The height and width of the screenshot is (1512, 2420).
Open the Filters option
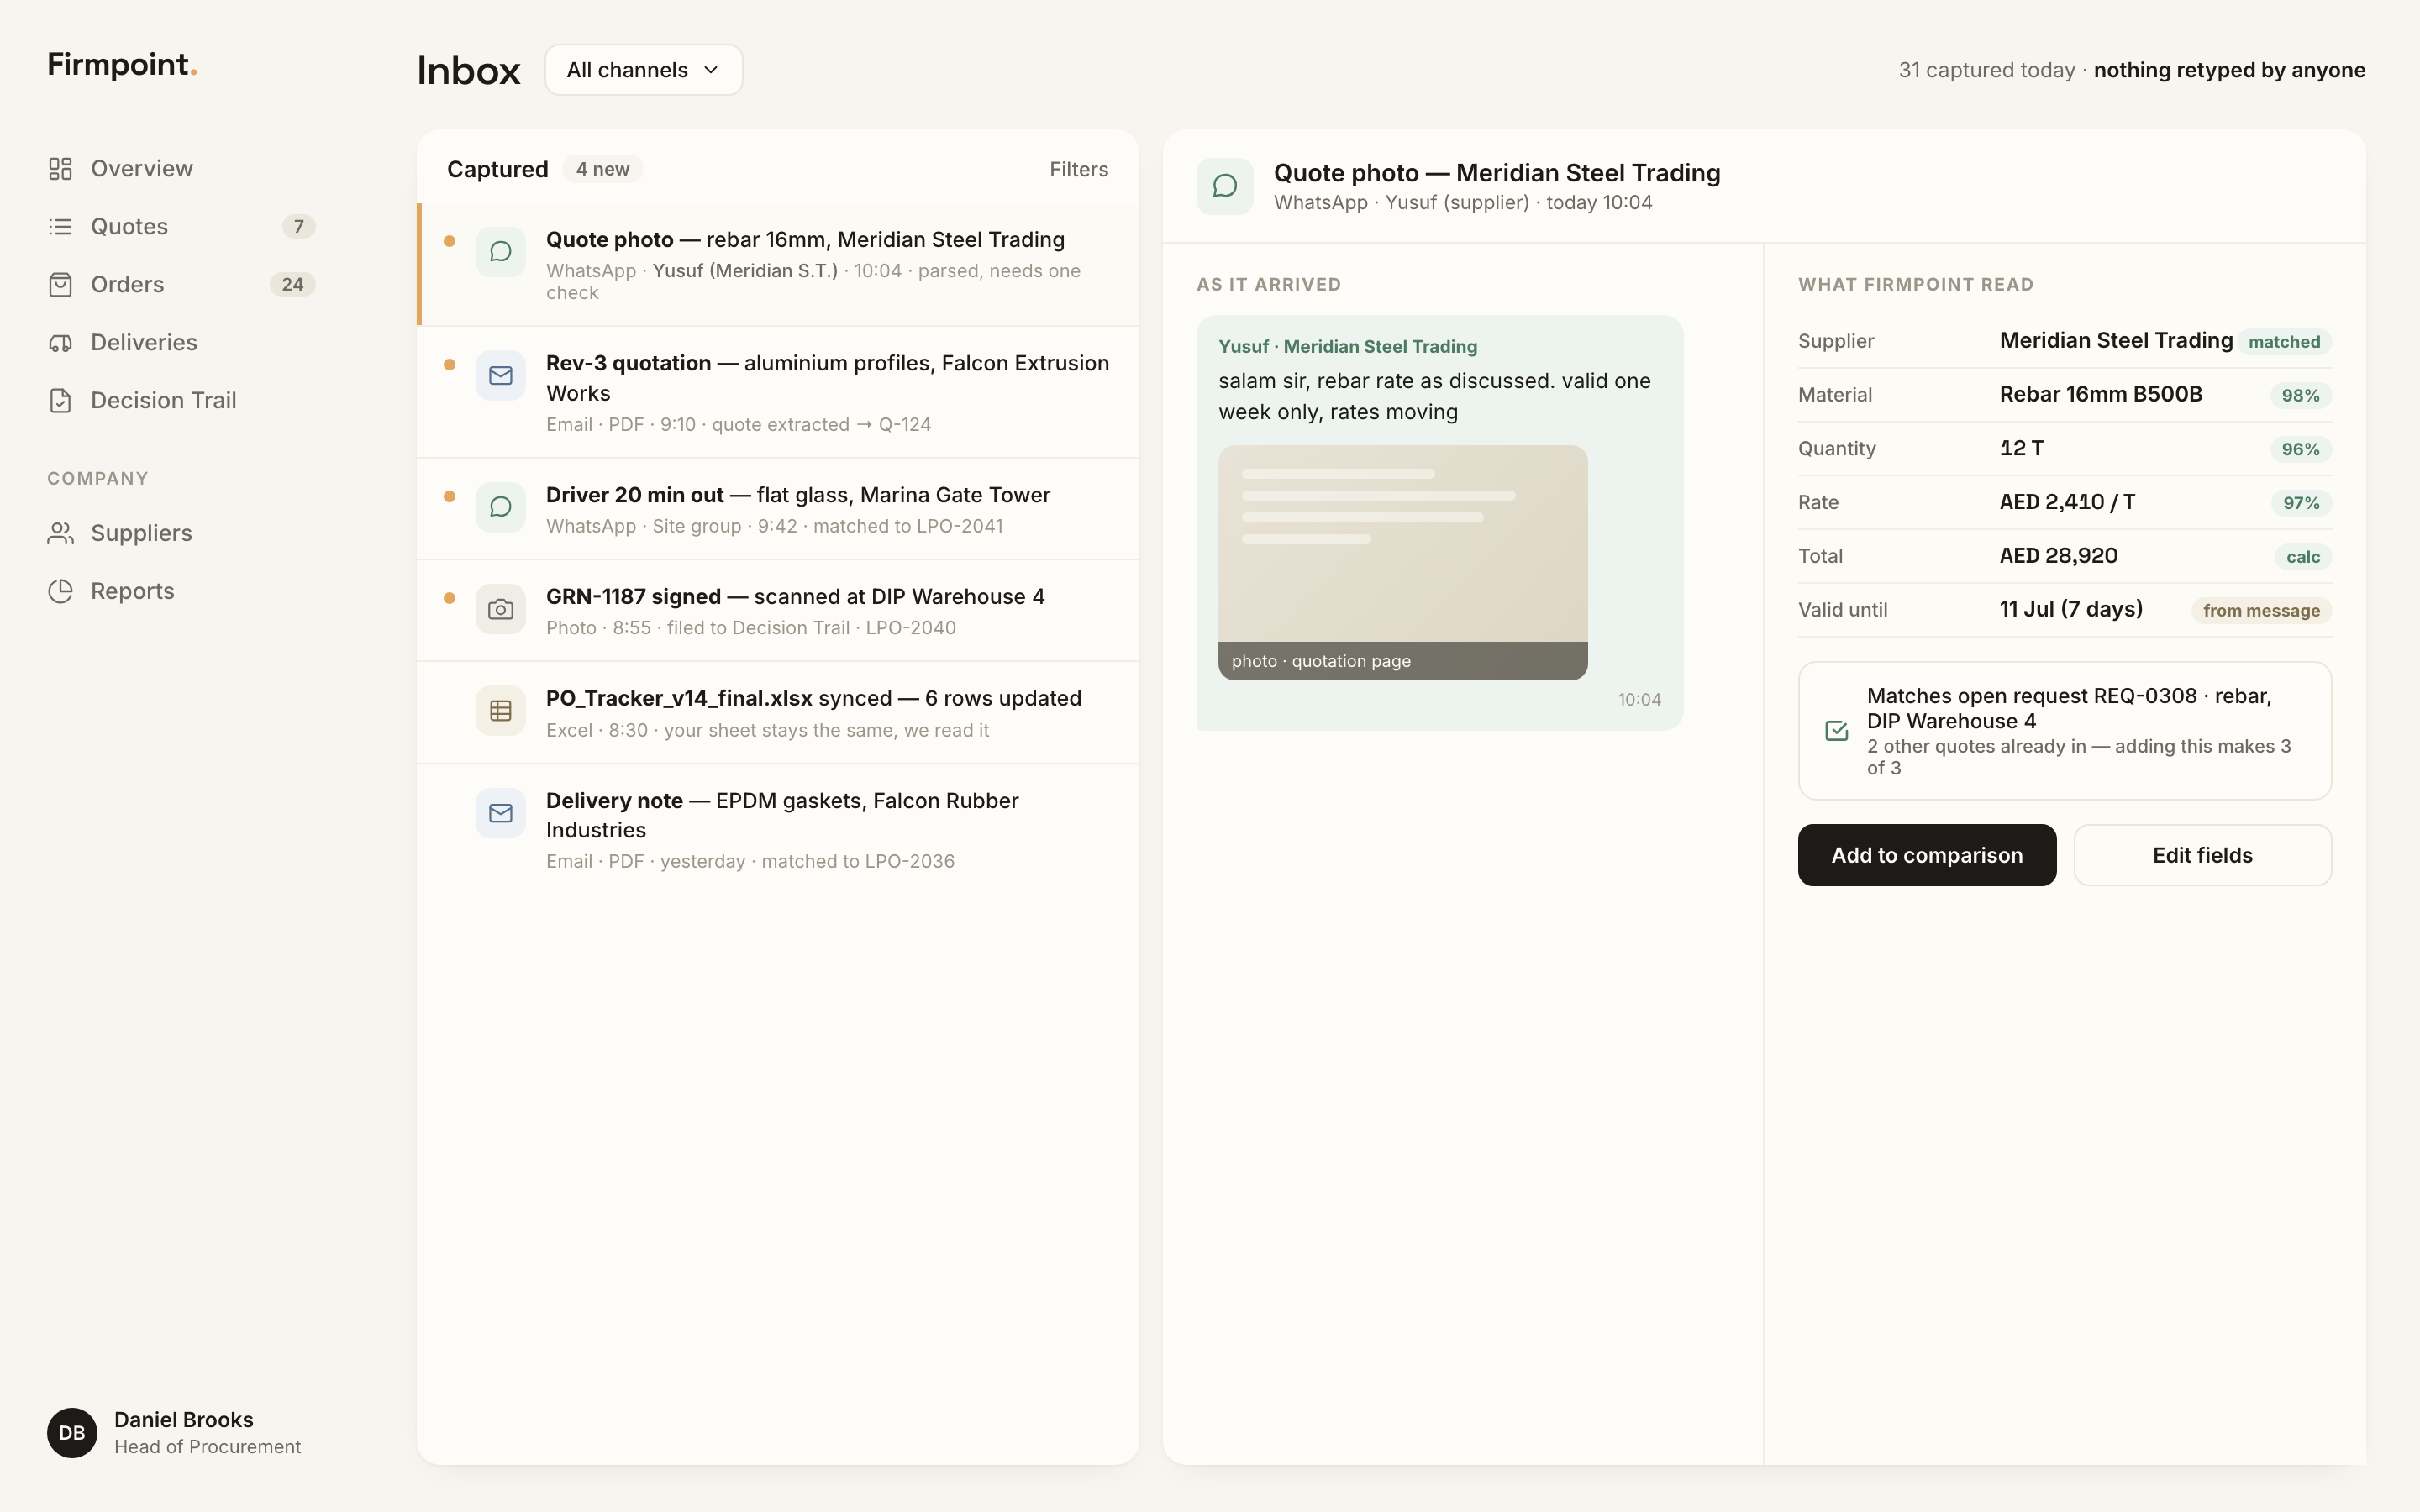tap(1078, 169)
